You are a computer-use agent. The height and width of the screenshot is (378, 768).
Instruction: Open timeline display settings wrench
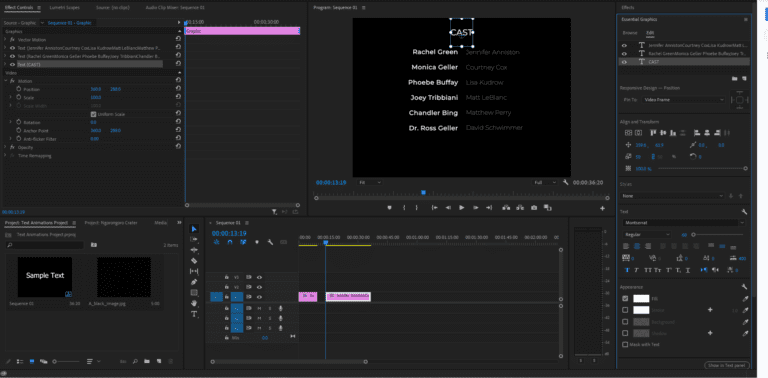pos(270,242)
